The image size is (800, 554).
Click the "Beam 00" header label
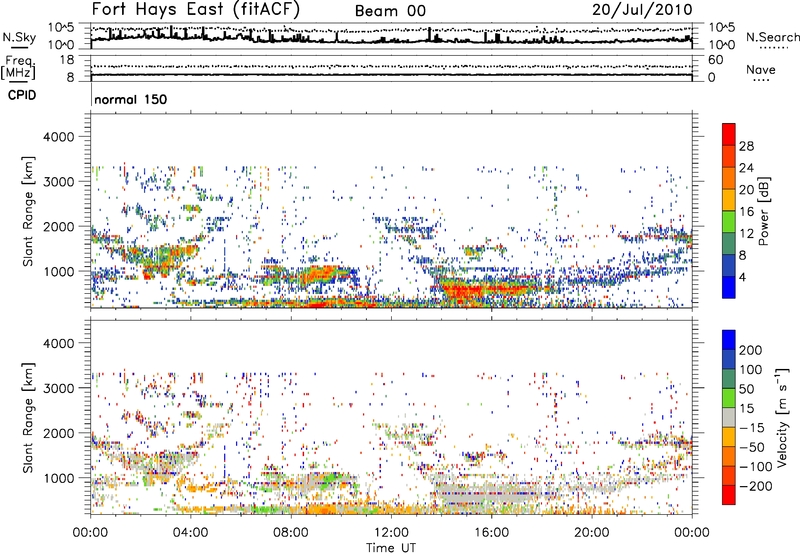pyautogui.click(x=390, y=11)
